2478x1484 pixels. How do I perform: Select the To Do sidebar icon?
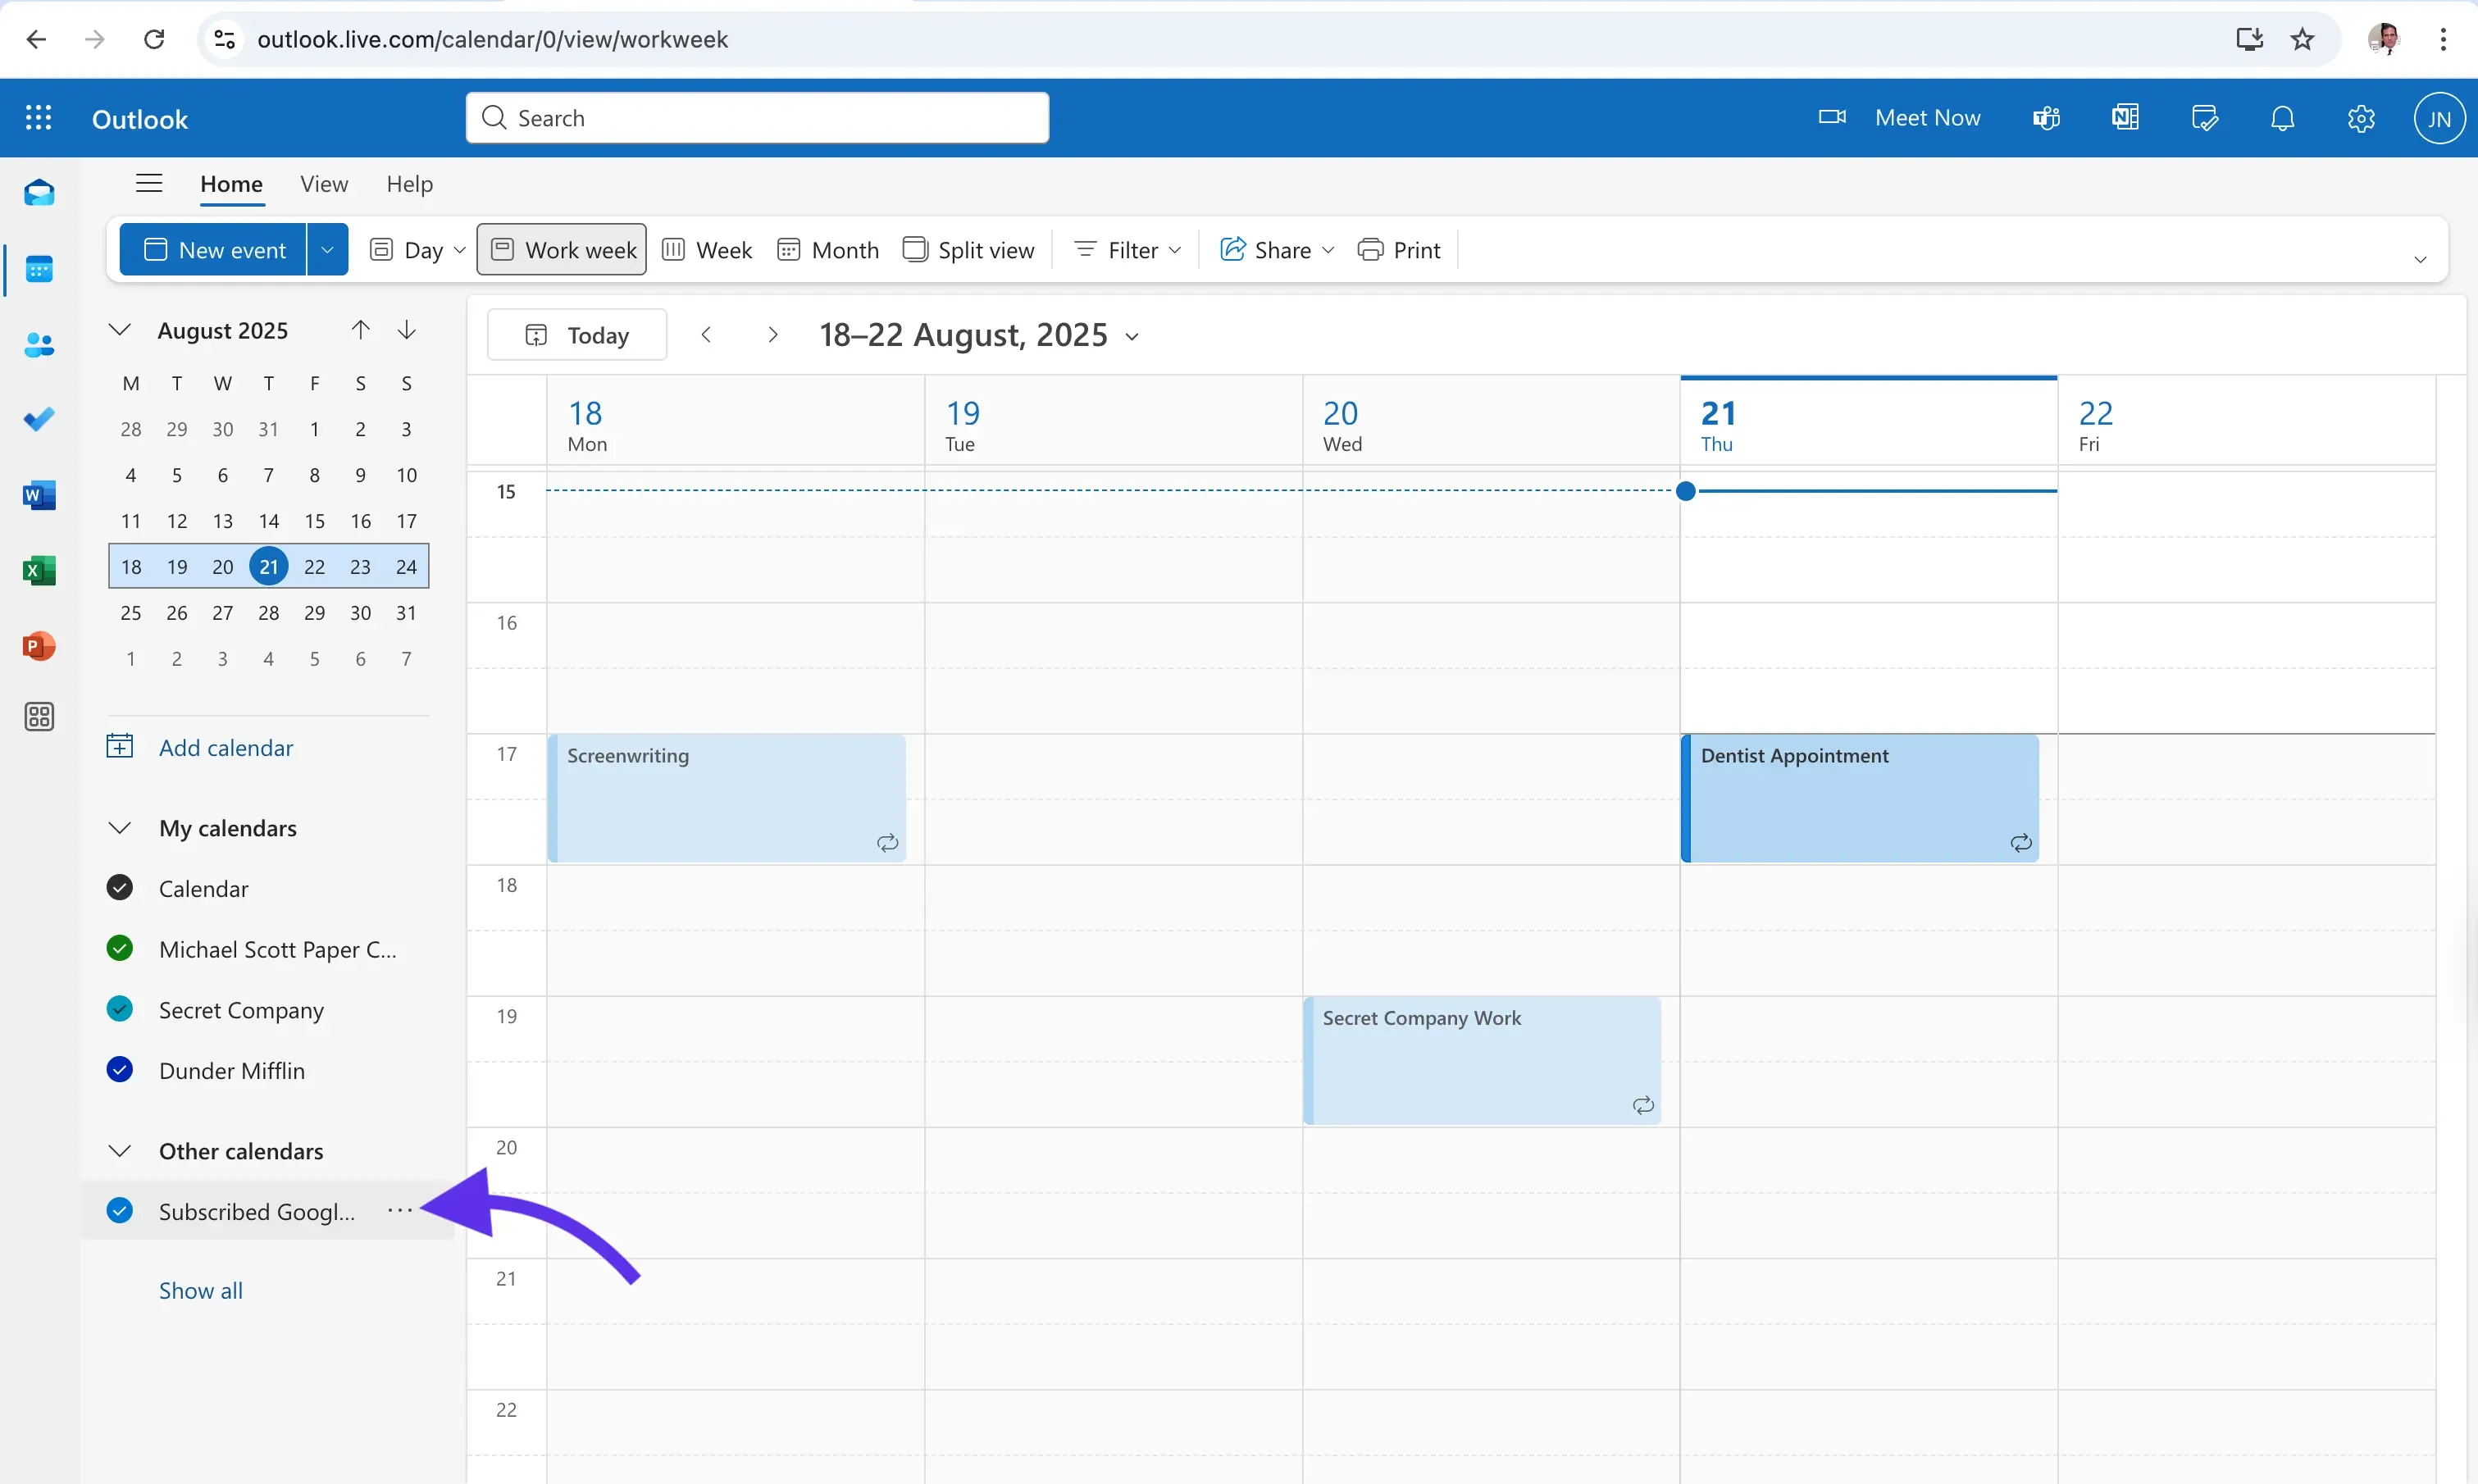[x=38, y=418]
